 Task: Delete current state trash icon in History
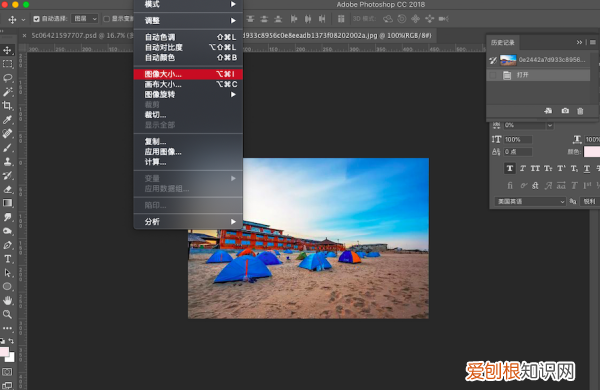point(580,111)
